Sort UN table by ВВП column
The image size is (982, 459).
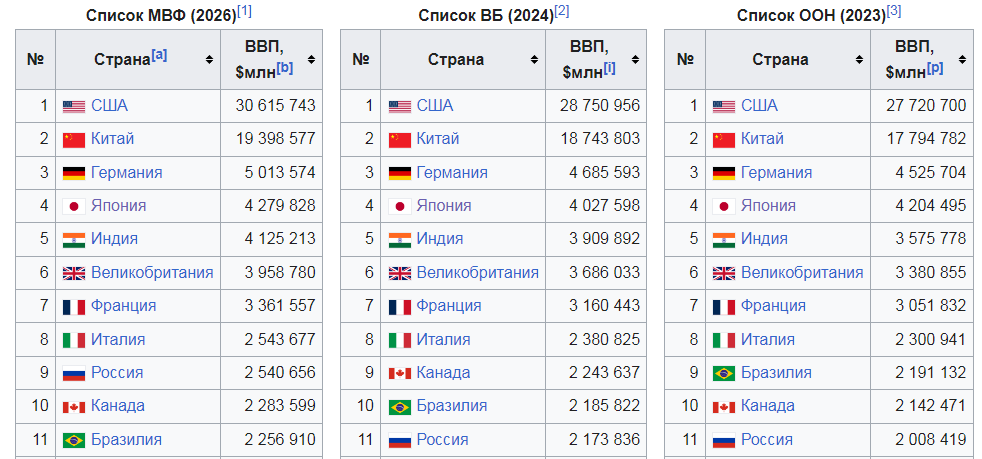point(960,59)
